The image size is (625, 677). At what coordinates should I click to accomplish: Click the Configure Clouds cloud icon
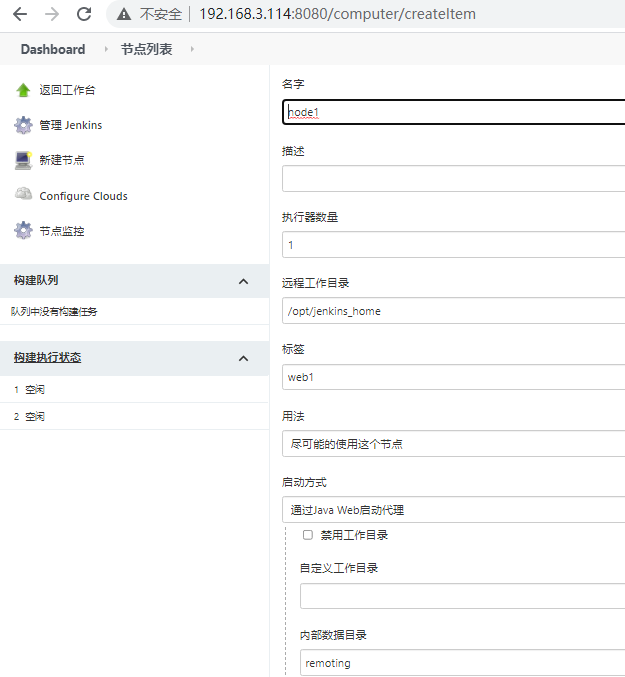[23, 194]
